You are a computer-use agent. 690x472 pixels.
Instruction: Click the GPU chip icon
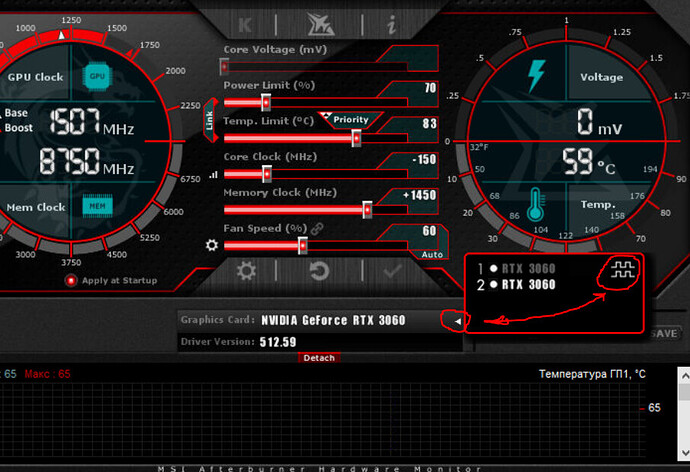(97, 76)
